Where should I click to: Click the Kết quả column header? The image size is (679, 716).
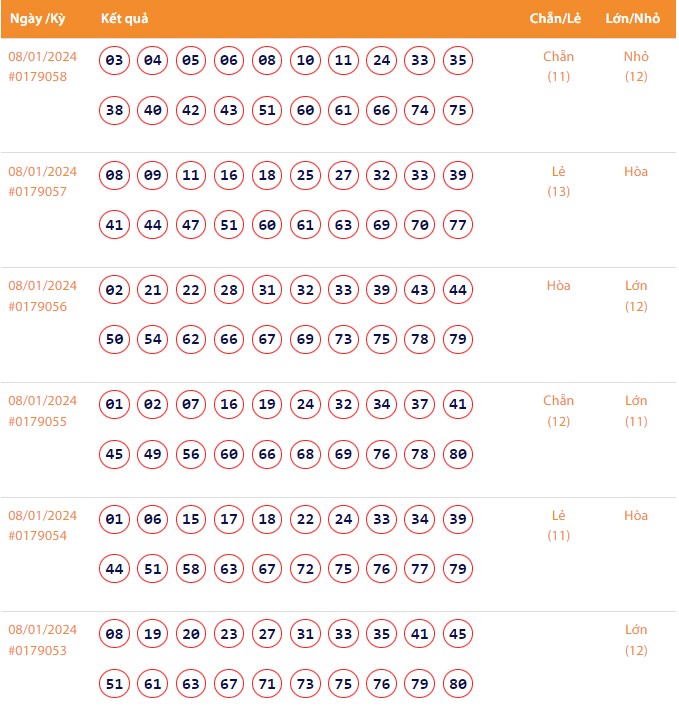(x=125, y=19)
